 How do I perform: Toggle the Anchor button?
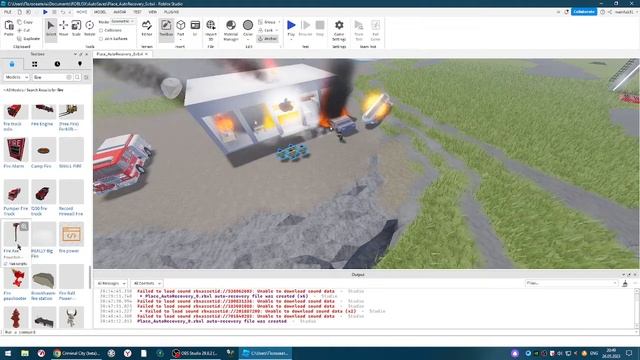point(268,39)
